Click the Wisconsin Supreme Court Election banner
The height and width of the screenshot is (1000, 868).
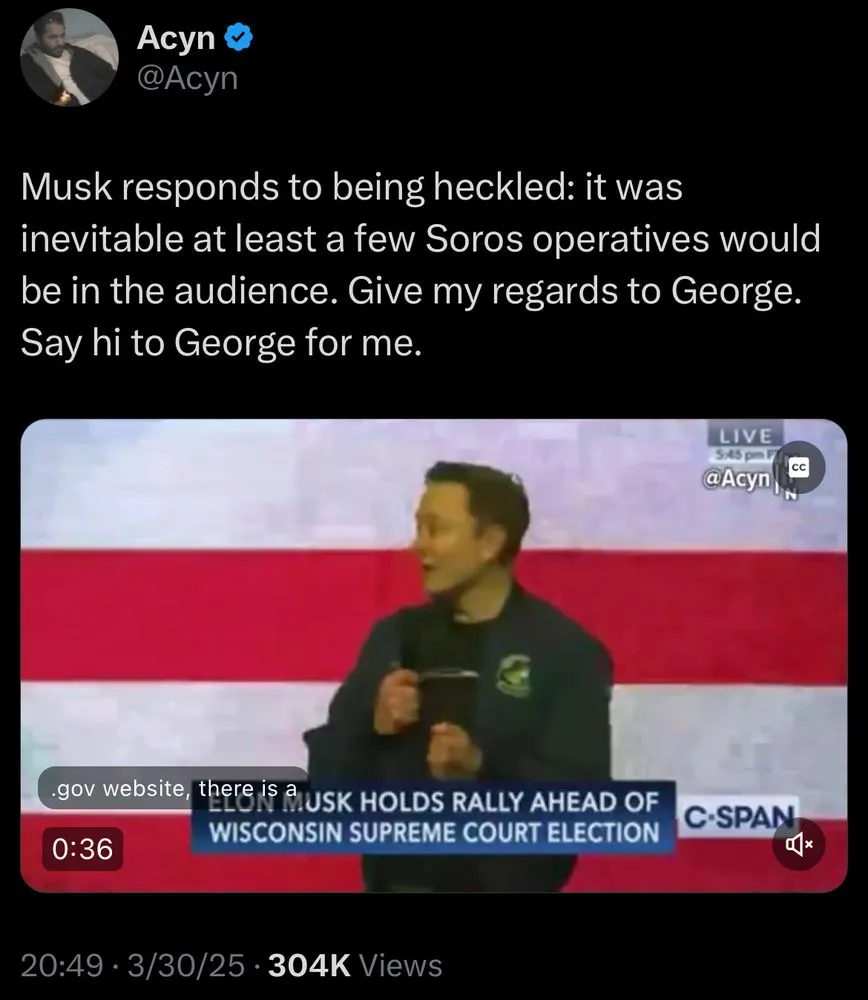(x=433, y=818)
